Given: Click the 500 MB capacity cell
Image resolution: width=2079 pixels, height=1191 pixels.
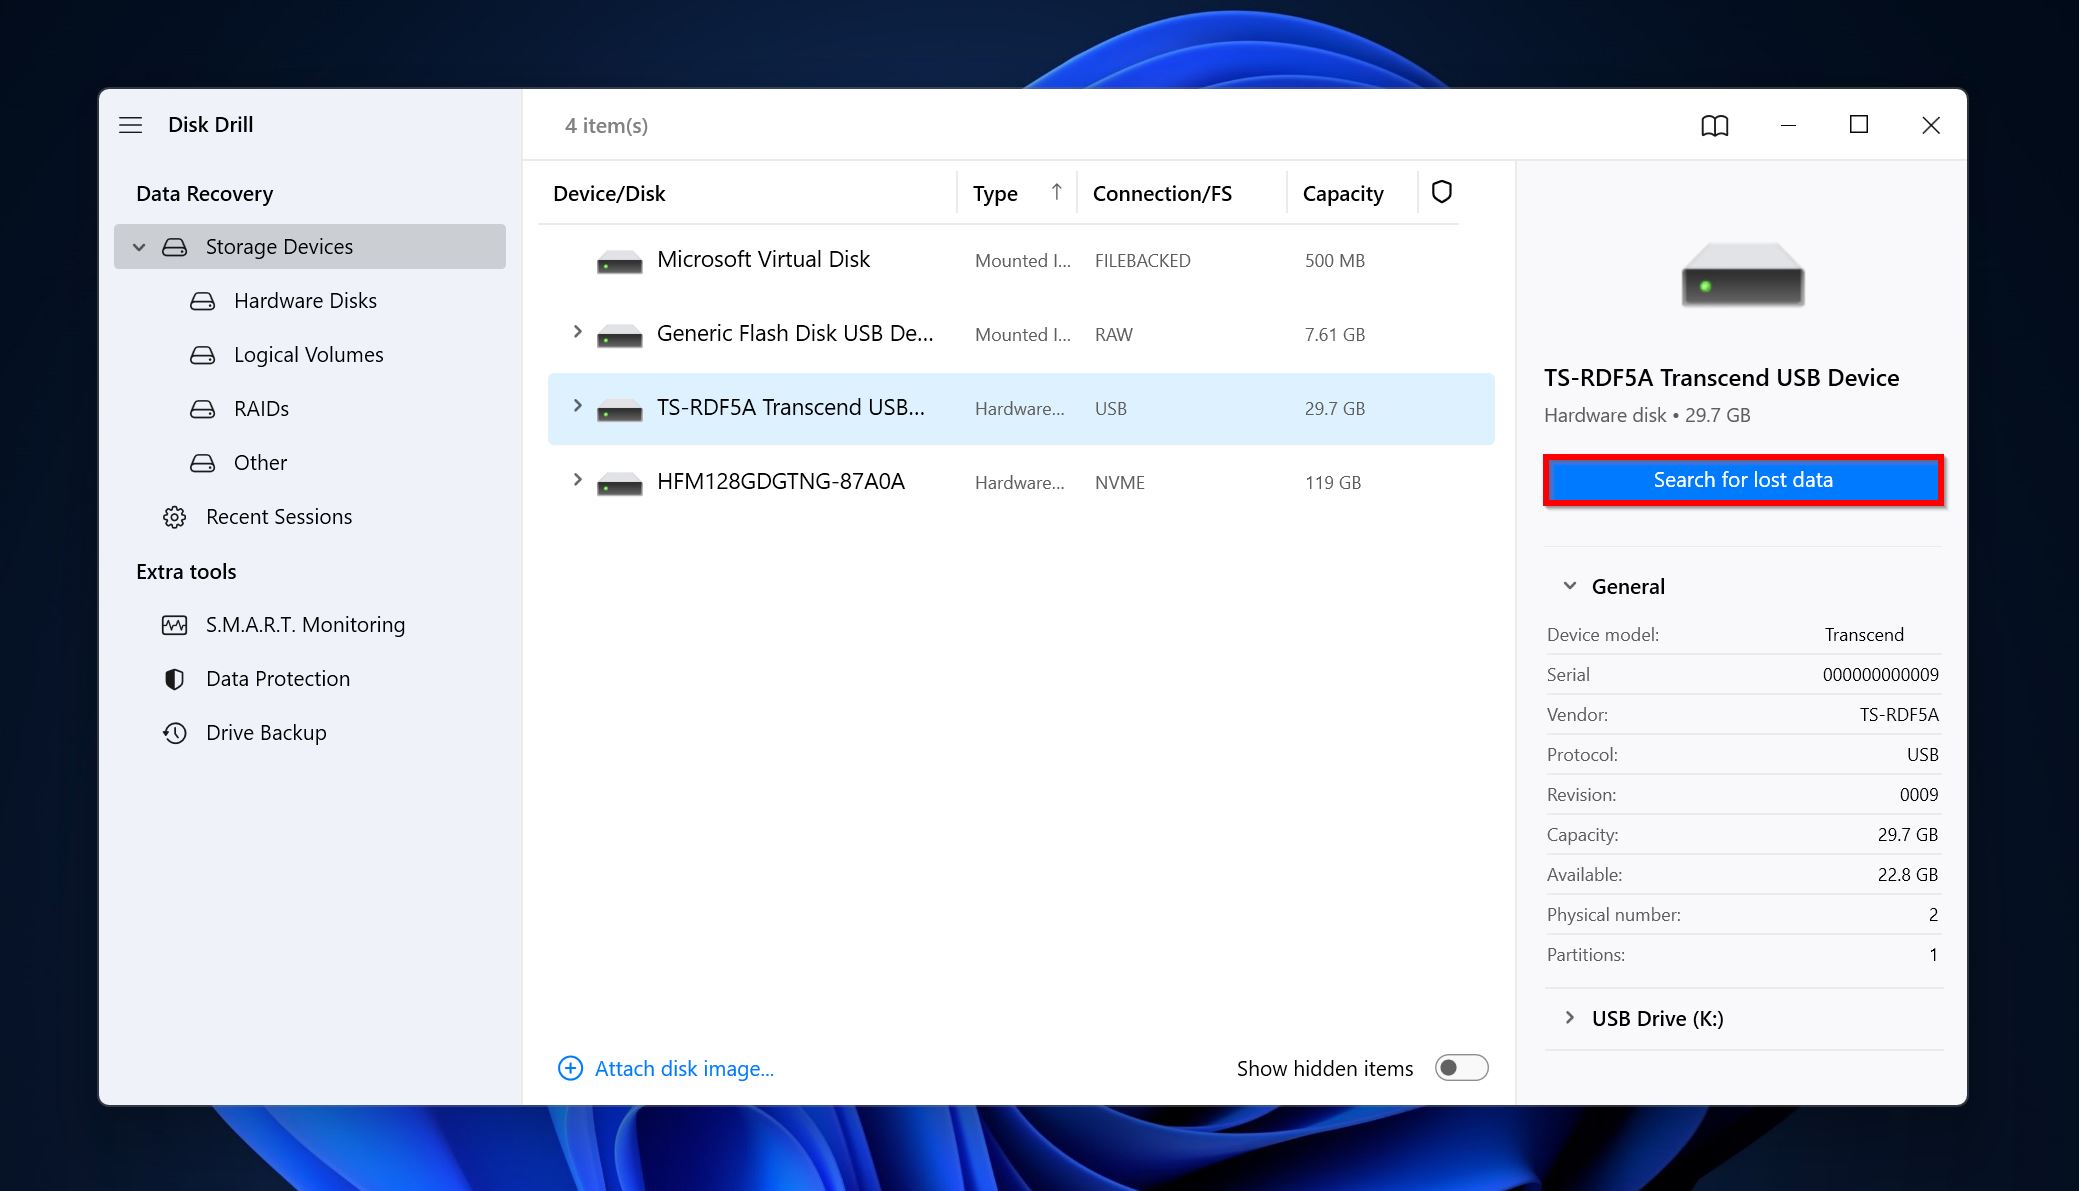Looking at the screenshot, I should (x=1334, y=261).
